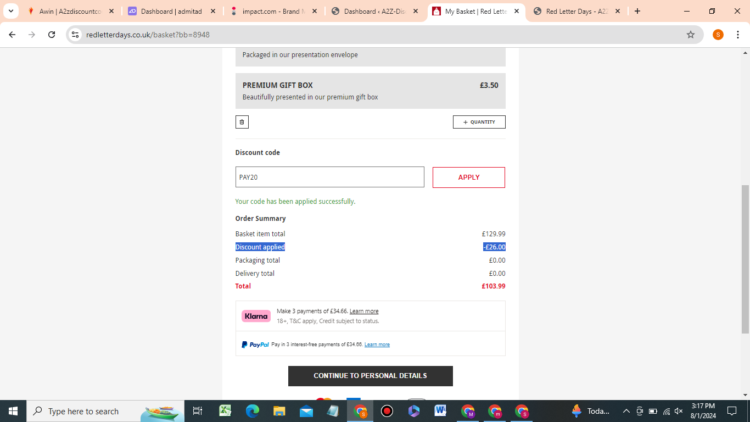The height and width of the screenshot is (422, 750).
Task: Open Microsoft Word from the taskbar
Action: 440,411
